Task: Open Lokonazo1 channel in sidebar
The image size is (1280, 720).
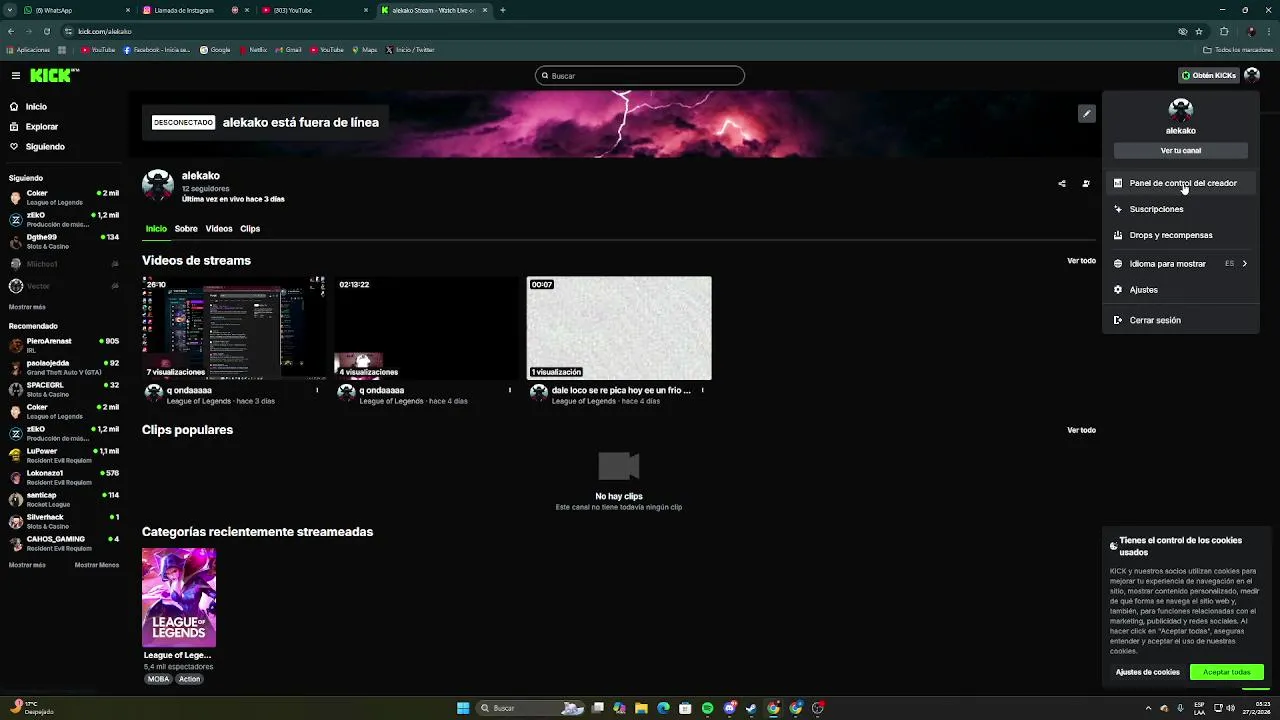Action: pyautogui.click(x=64, y=477)
